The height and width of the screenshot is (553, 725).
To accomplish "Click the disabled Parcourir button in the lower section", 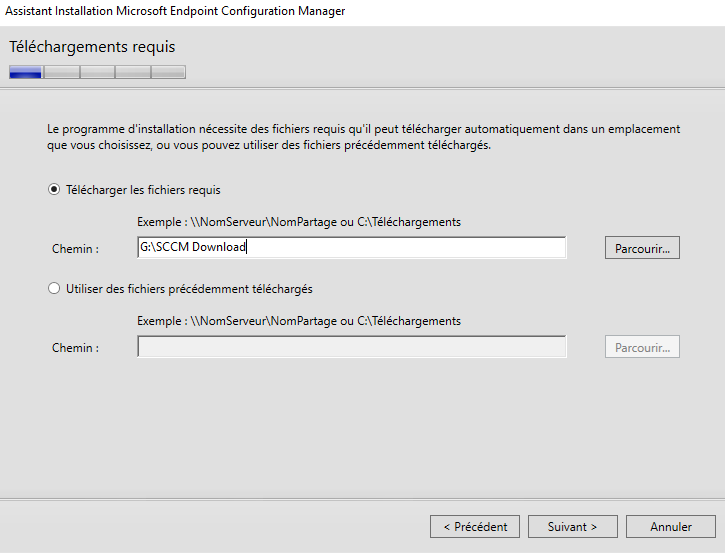I will 642,347.
